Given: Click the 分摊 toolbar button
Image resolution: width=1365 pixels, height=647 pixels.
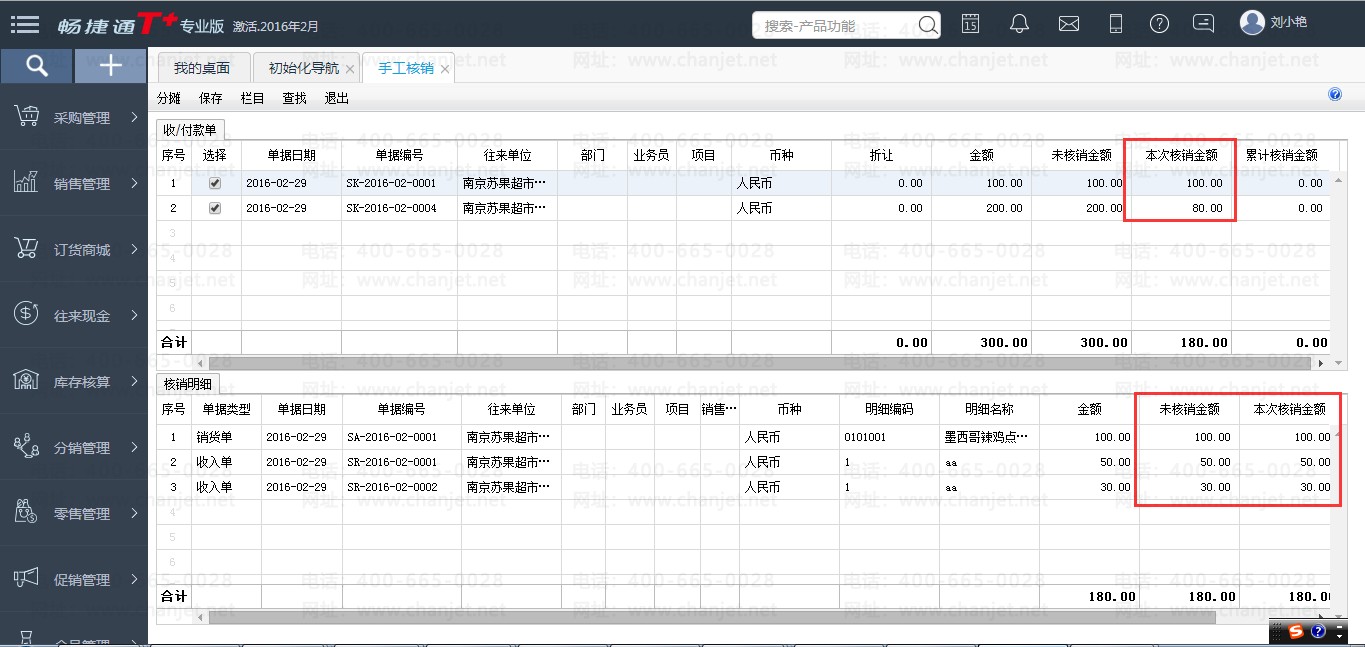Looking at the screenshot, I should [x=169, y=98].
